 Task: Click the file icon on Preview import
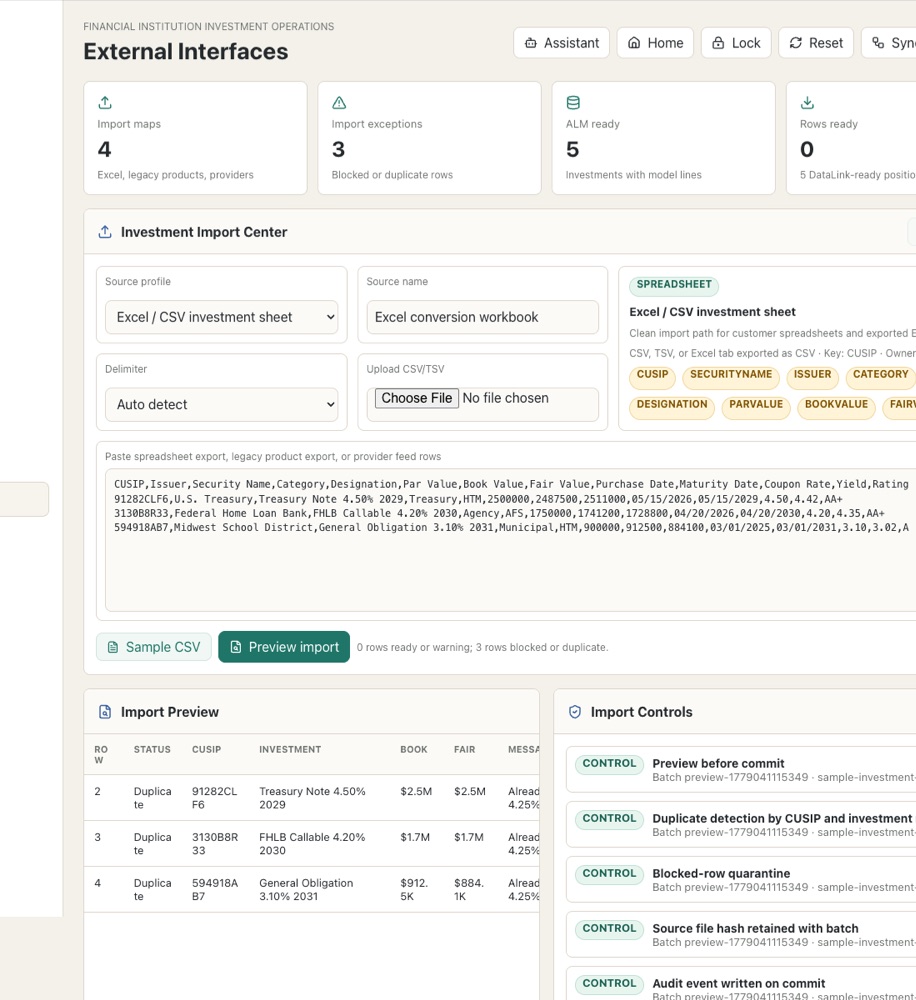tap(235, 647)
